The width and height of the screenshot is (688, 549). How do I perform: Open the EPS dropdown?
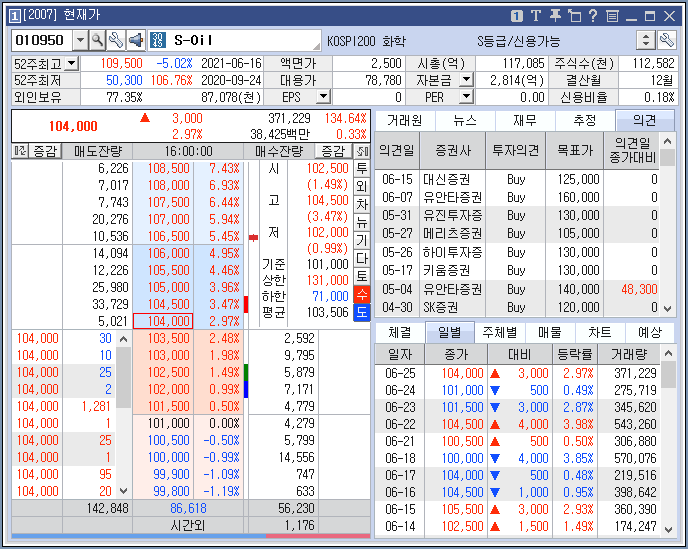pyautogui.click(x=323, y=96)
